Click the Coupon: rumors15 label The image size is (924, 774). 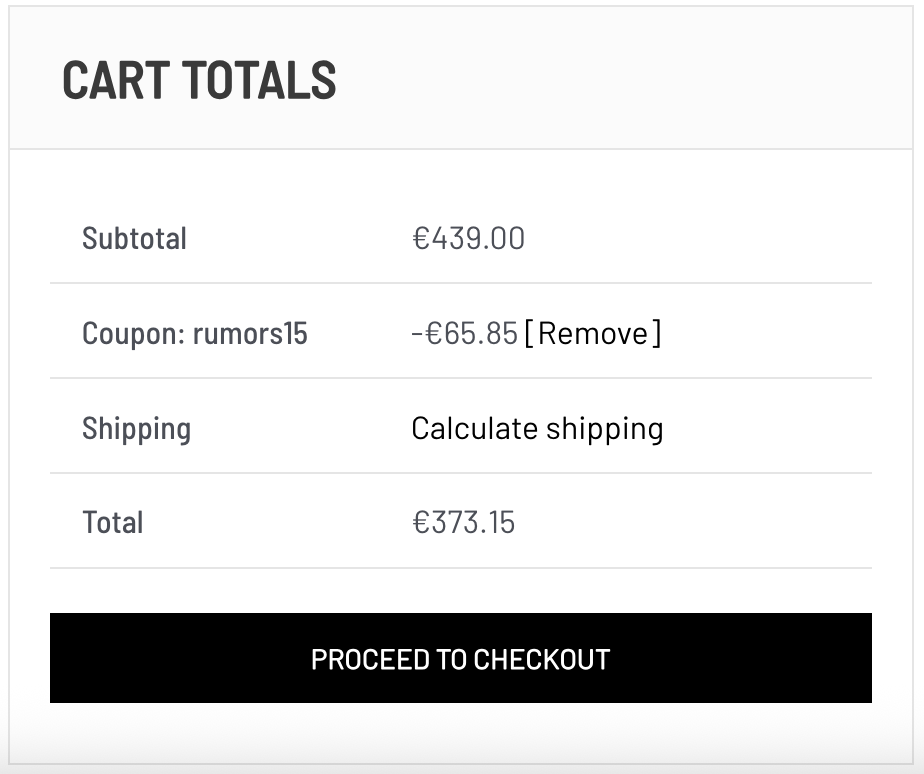194,333
